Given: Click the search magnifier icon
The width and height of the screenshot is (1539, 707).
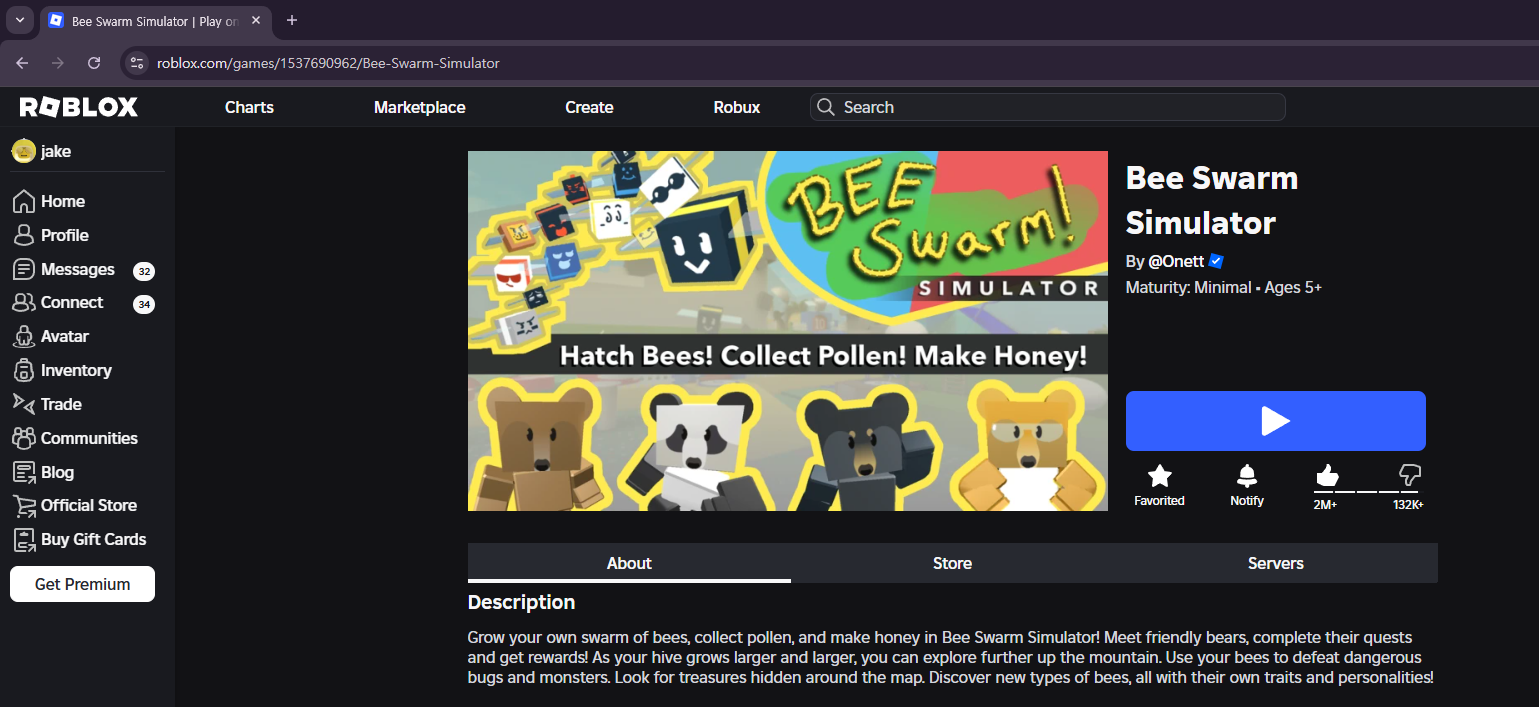Looking at the screenshot, I should tap(825, 107).
